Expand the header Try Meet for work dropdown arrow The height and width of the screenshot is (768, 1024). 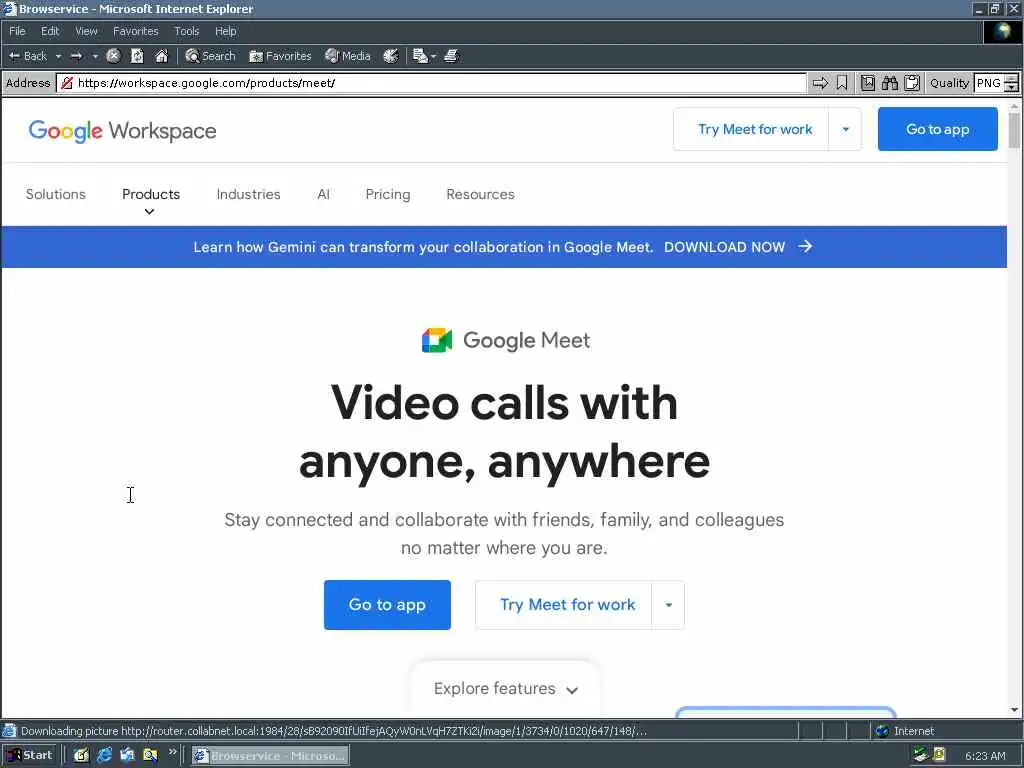845,129
